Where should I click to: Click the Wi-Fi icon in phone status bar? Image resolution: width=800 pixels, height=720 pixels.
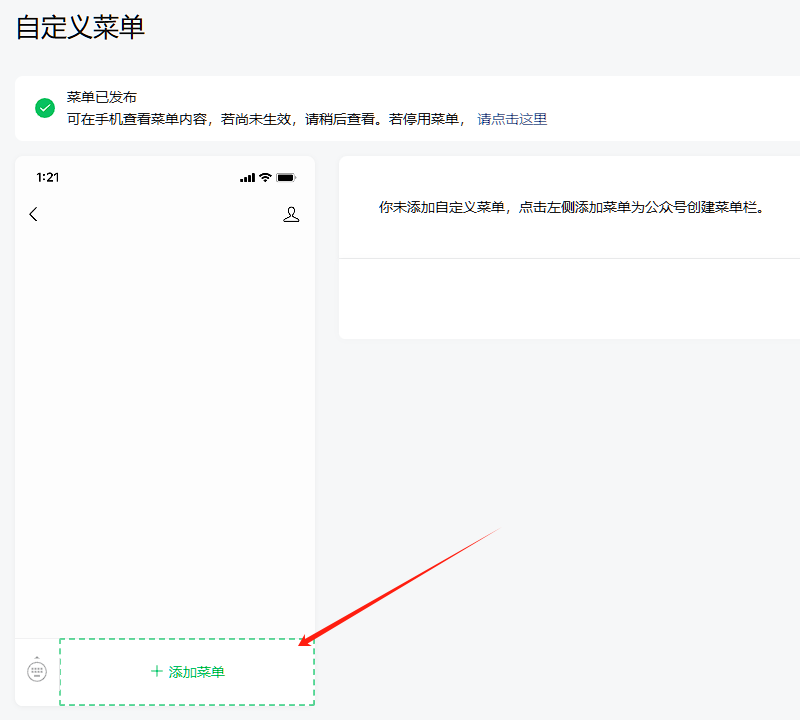(x=265, y=178)
